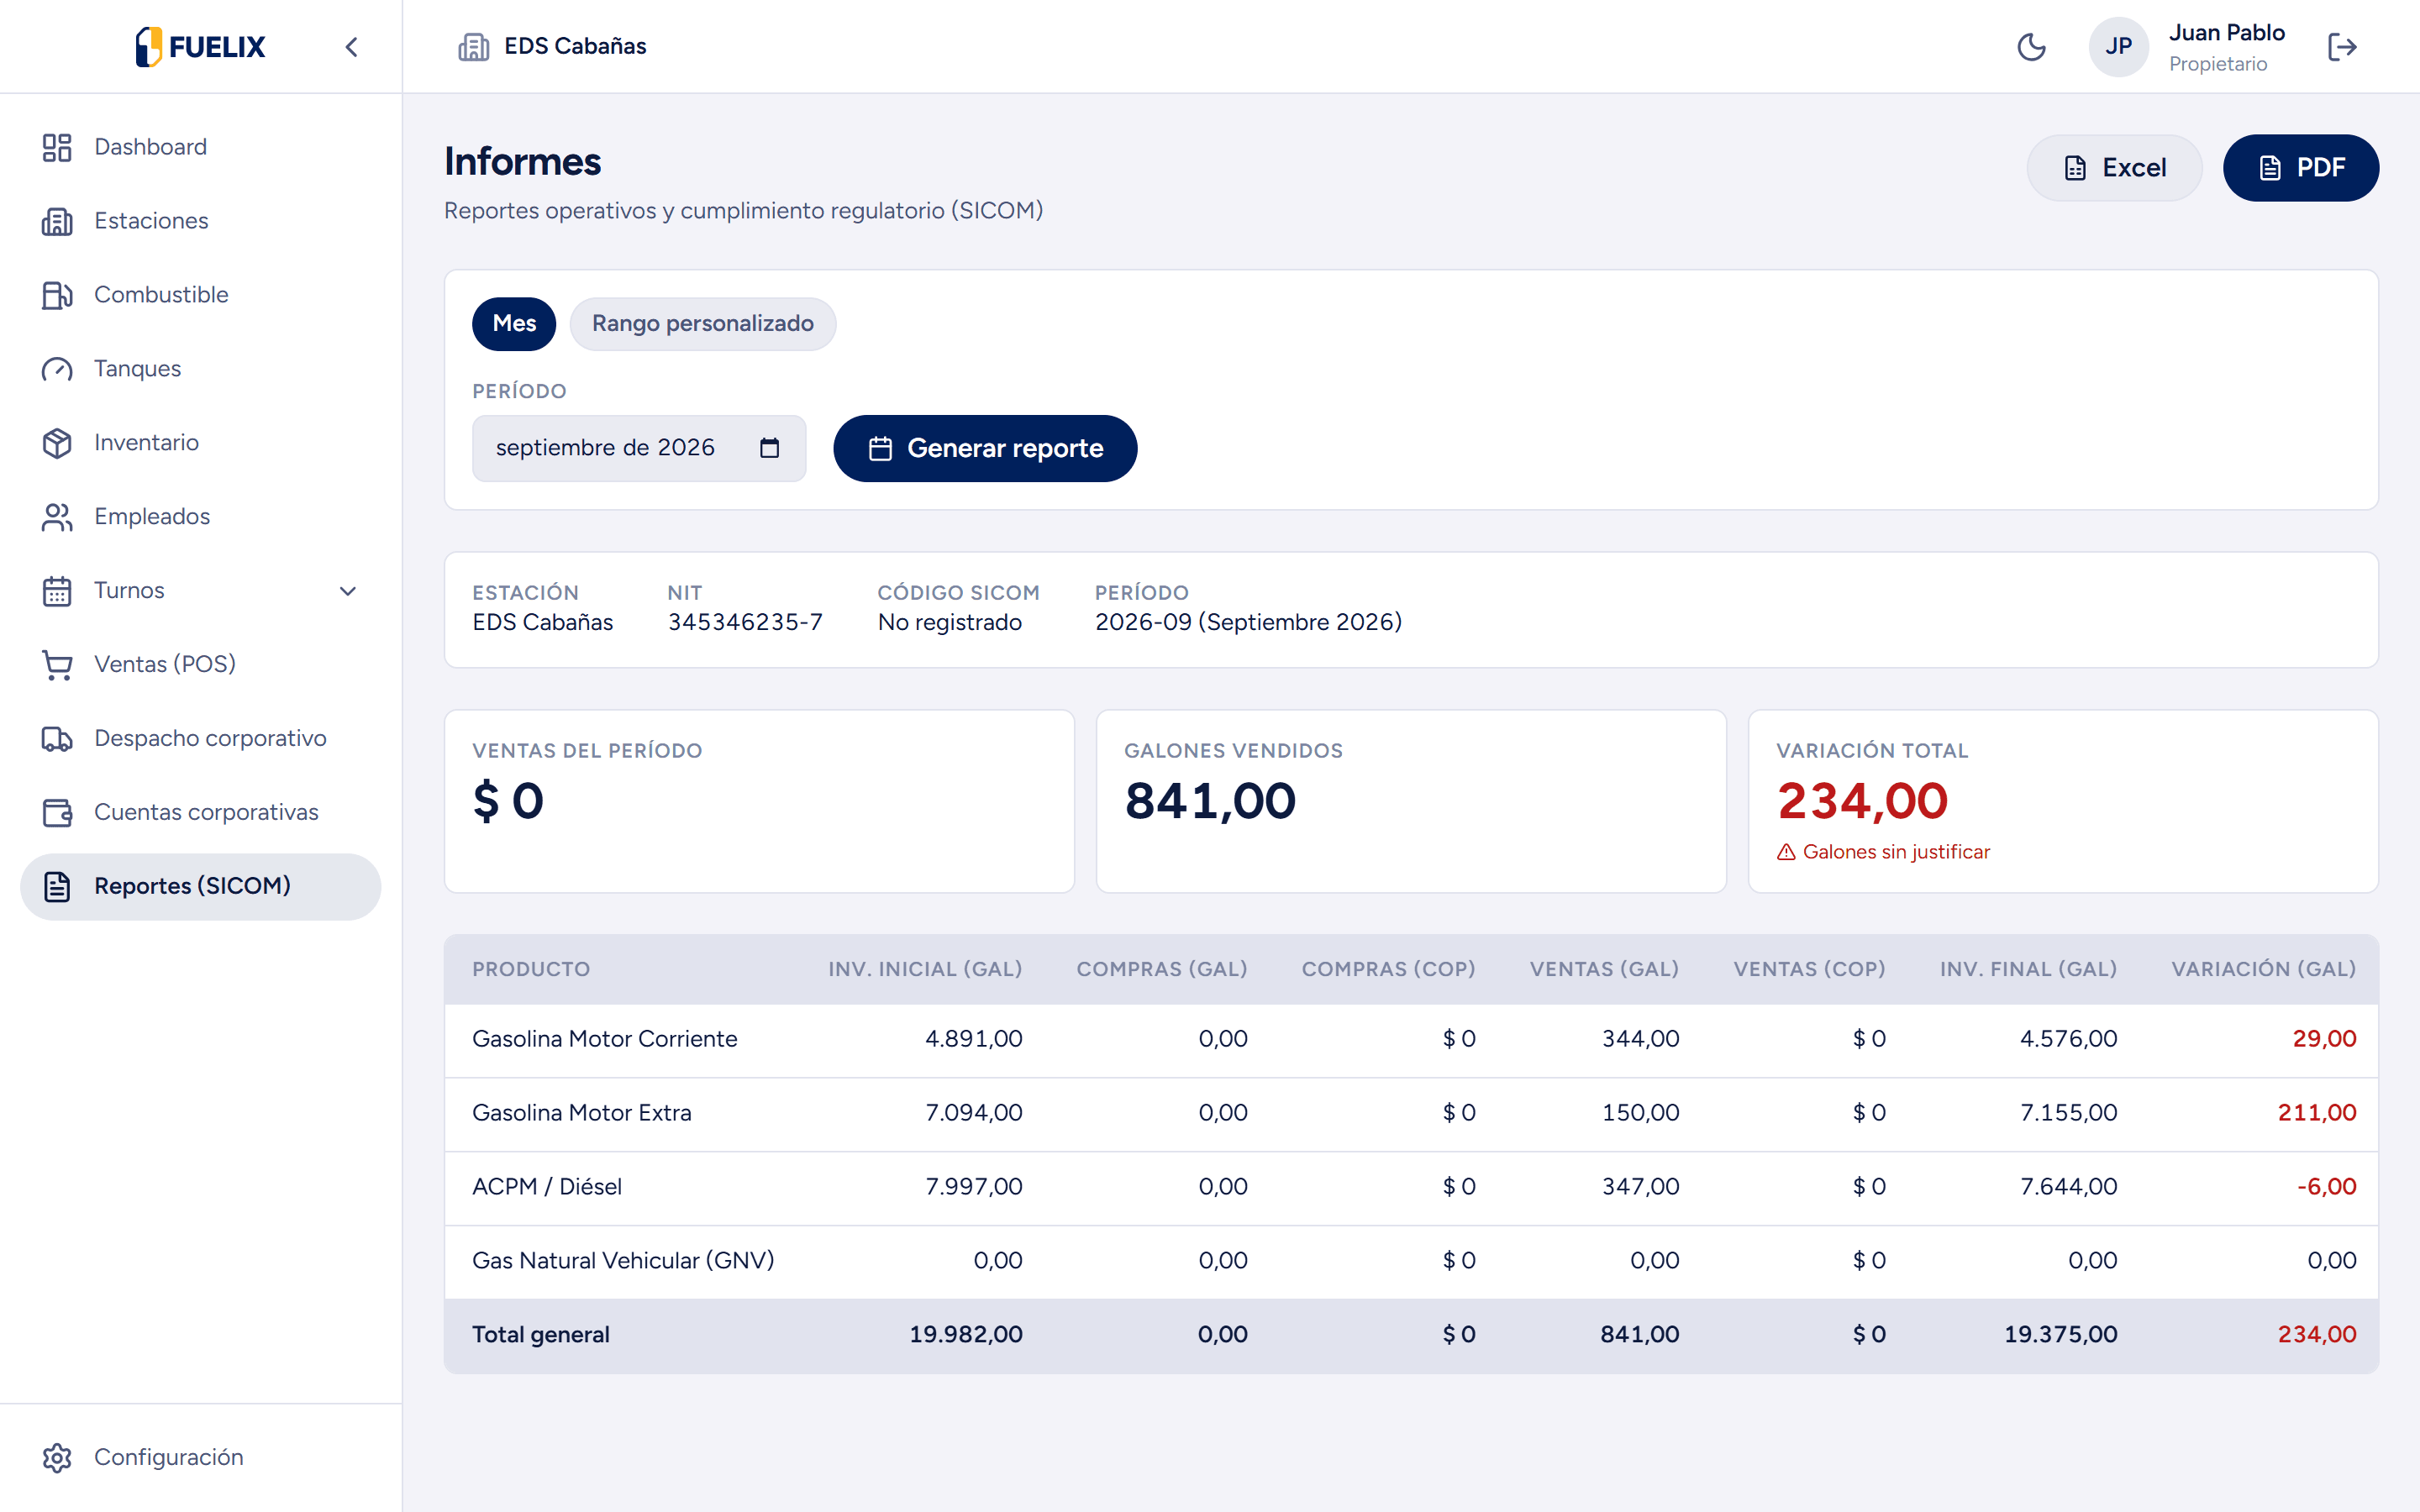
Task: Click the Dashboard grid icon
Action: pyautogui.click(x=57, y=147)
